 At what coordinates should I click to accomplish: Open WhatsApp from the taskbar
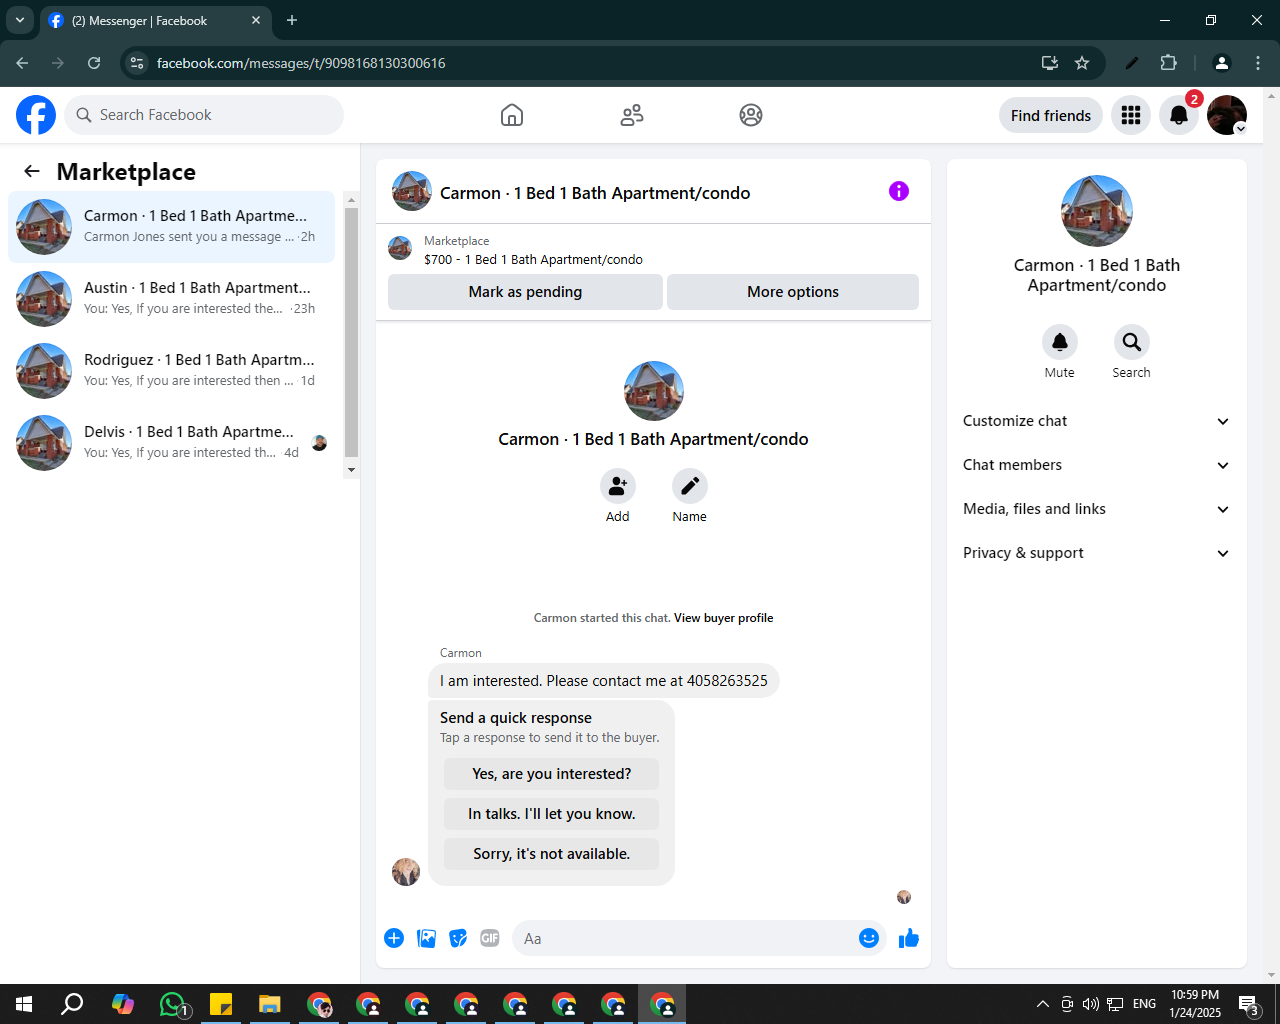click(173, 1004)
